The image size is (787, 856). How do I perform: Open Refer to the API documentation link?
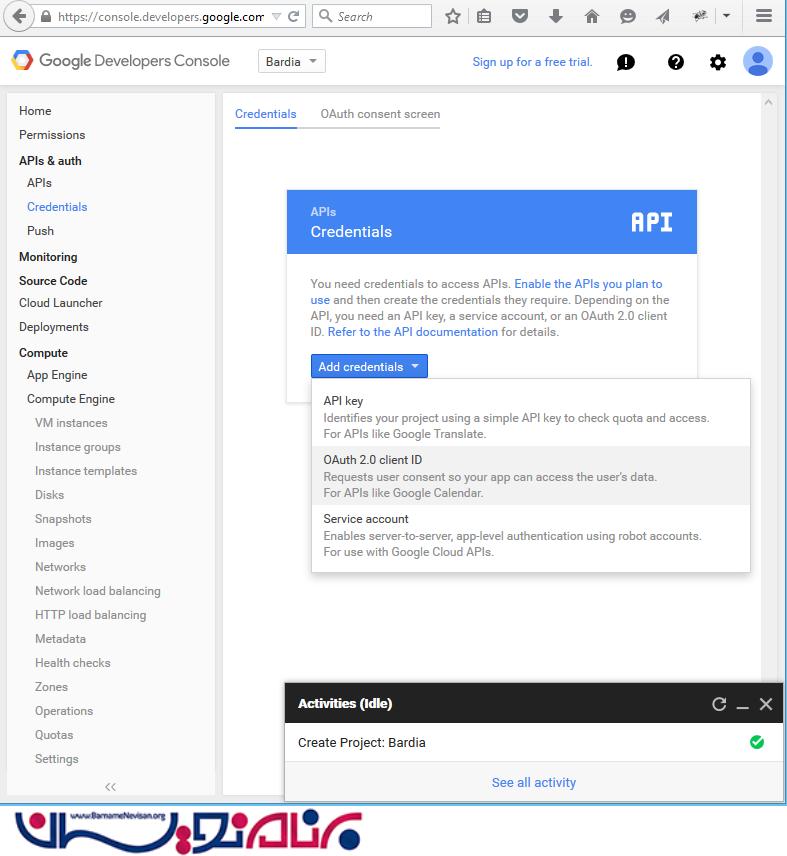[412, 332]
